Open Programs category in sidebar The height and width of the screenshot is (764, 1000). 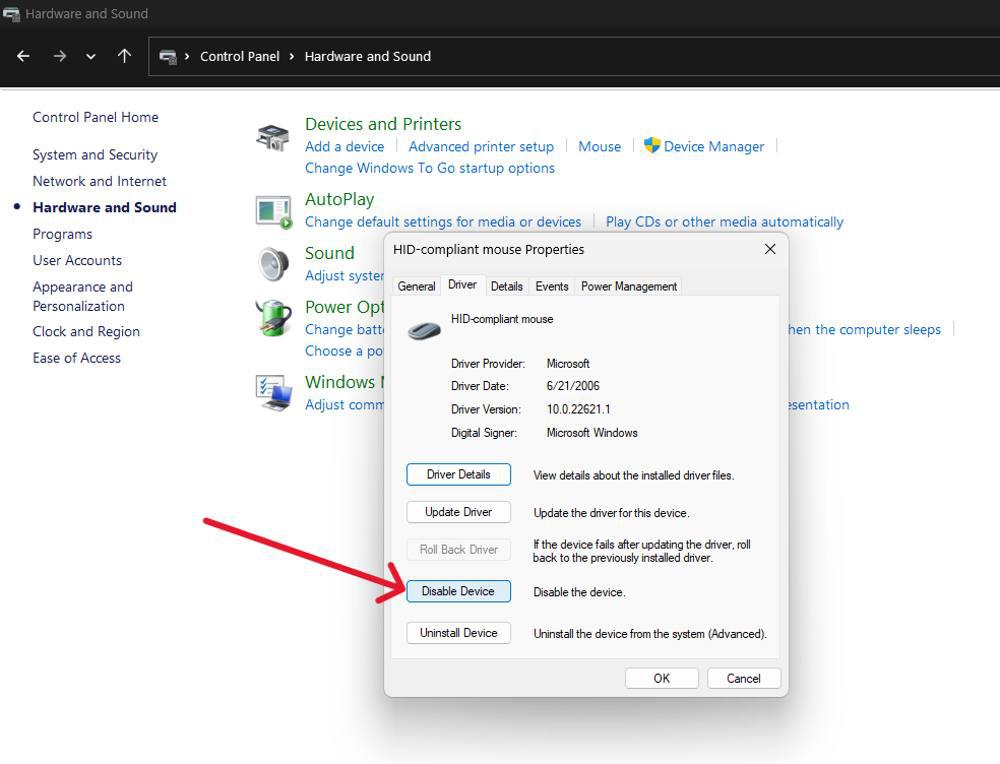(62, 234)
